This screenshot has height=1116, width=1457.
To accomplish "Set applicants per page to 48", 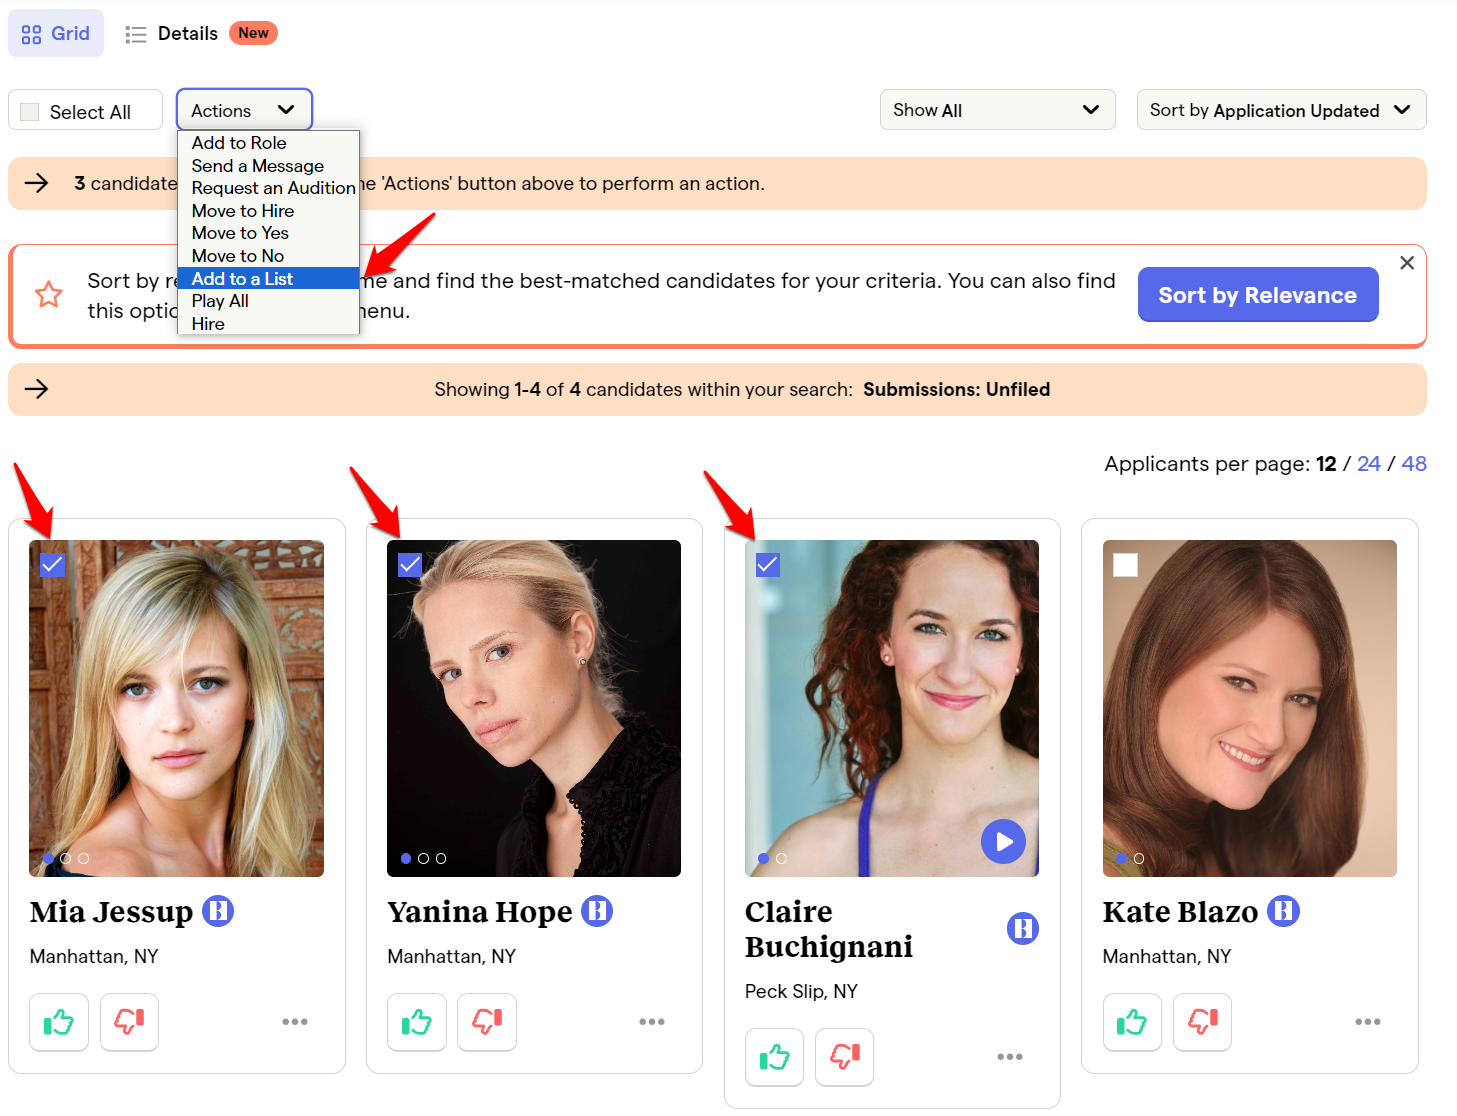I will tap(1414, 464).
